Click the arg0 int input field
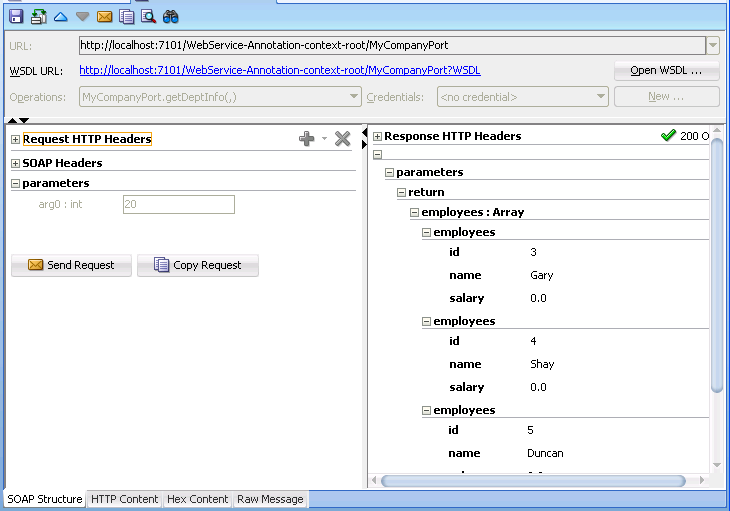 click(x=179, y=204)
